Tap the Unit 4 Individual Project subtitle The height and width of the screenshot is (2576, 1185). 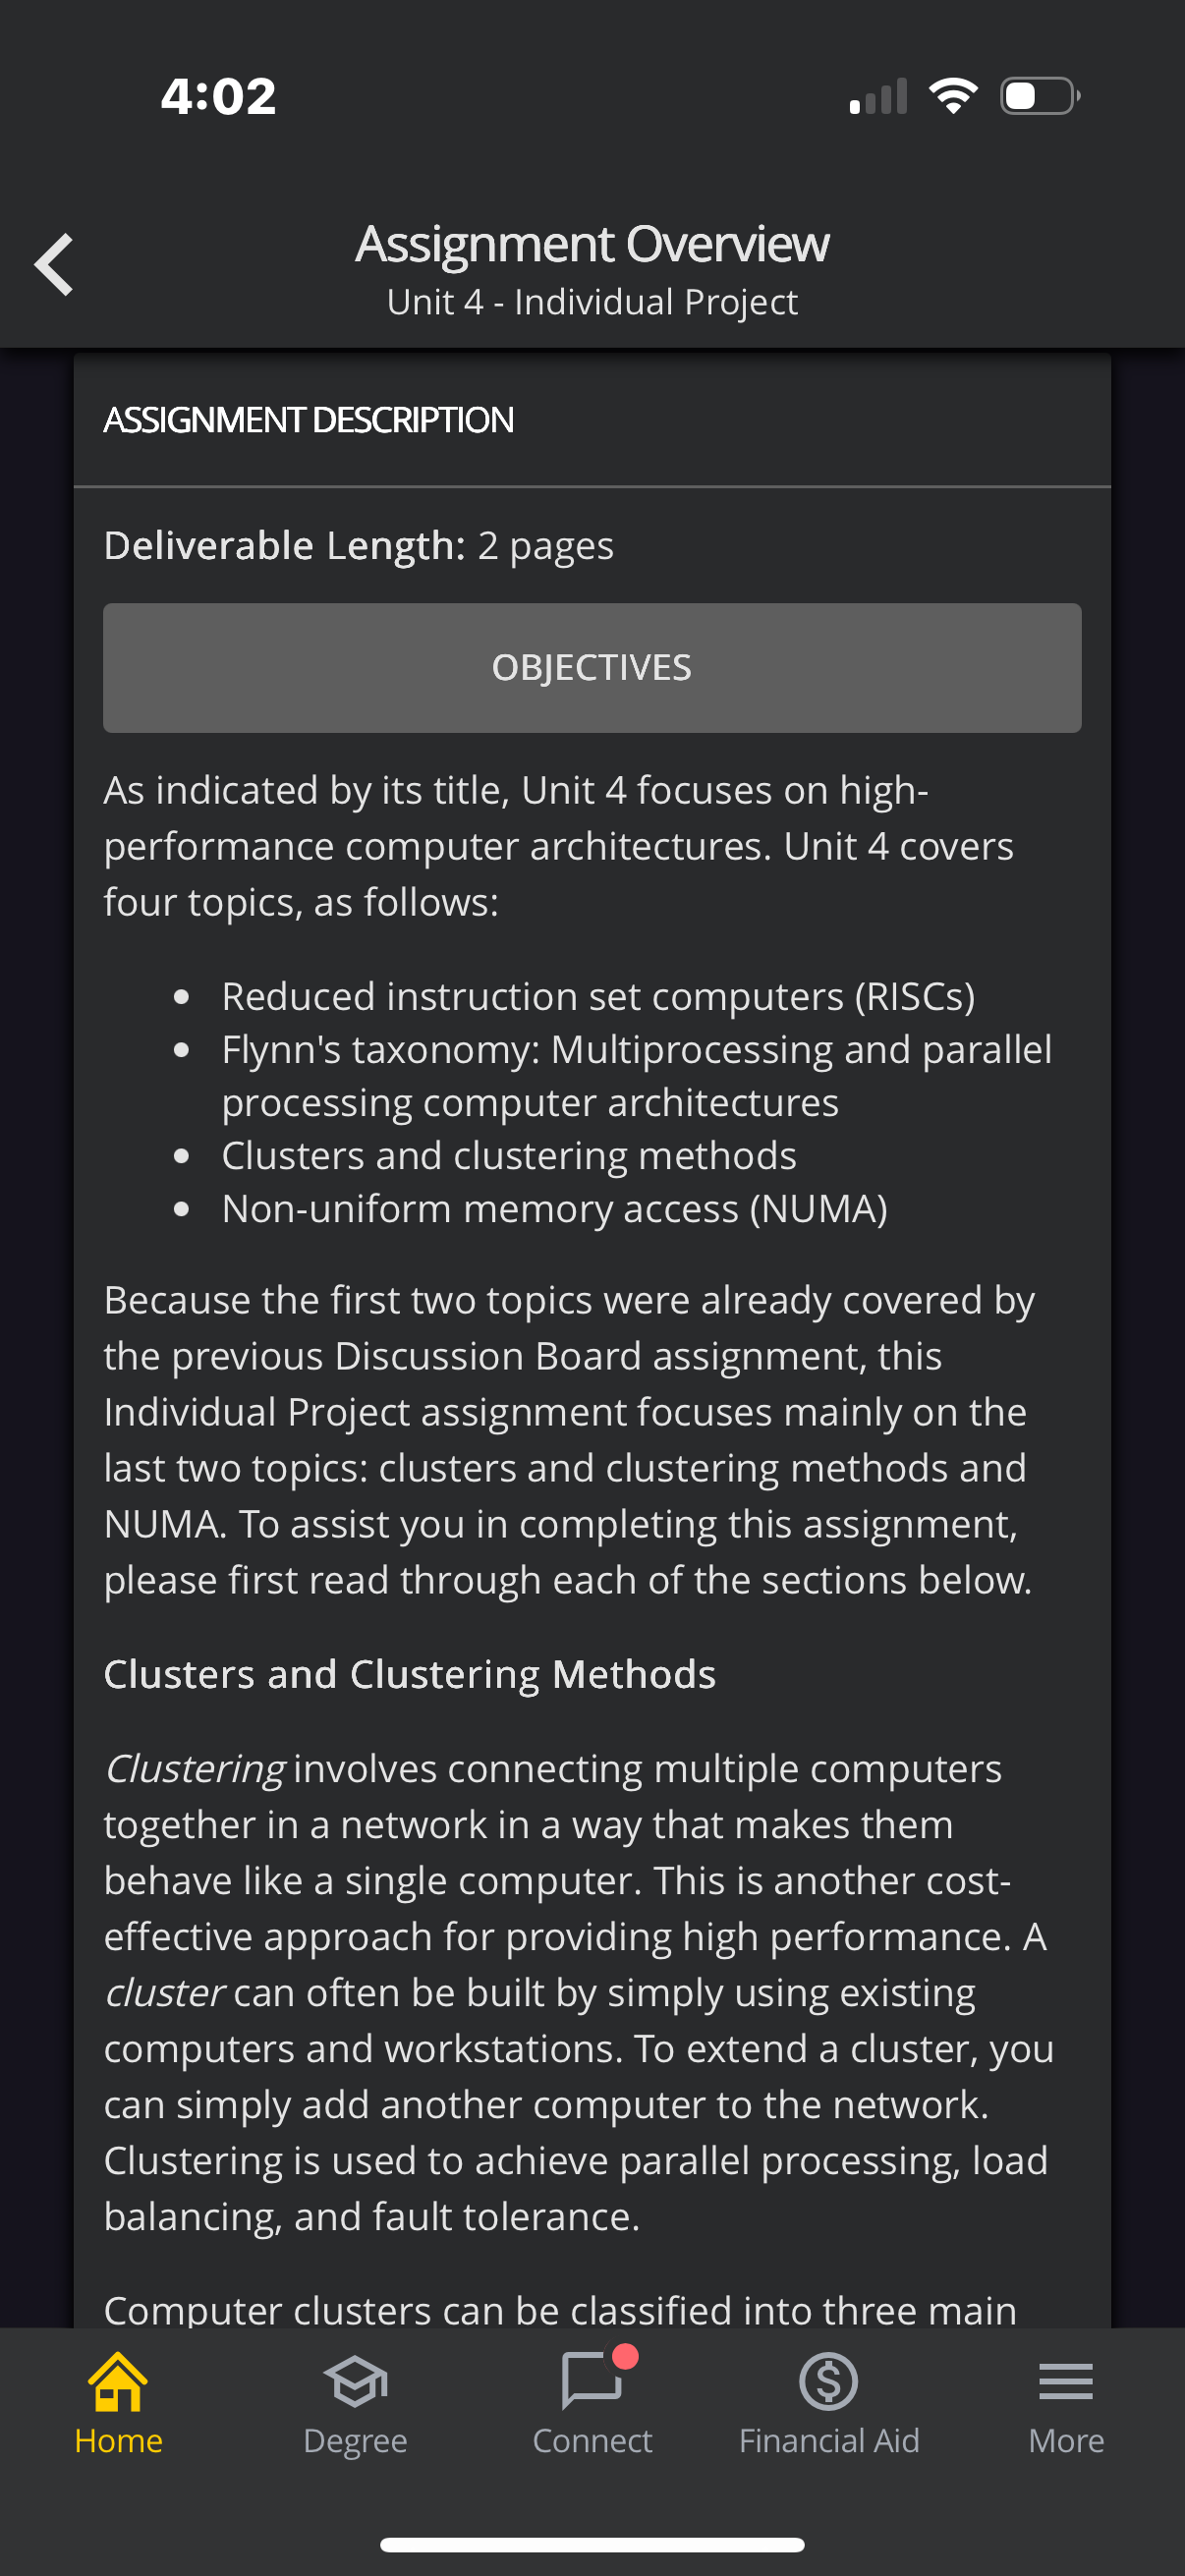coord(593,301)
